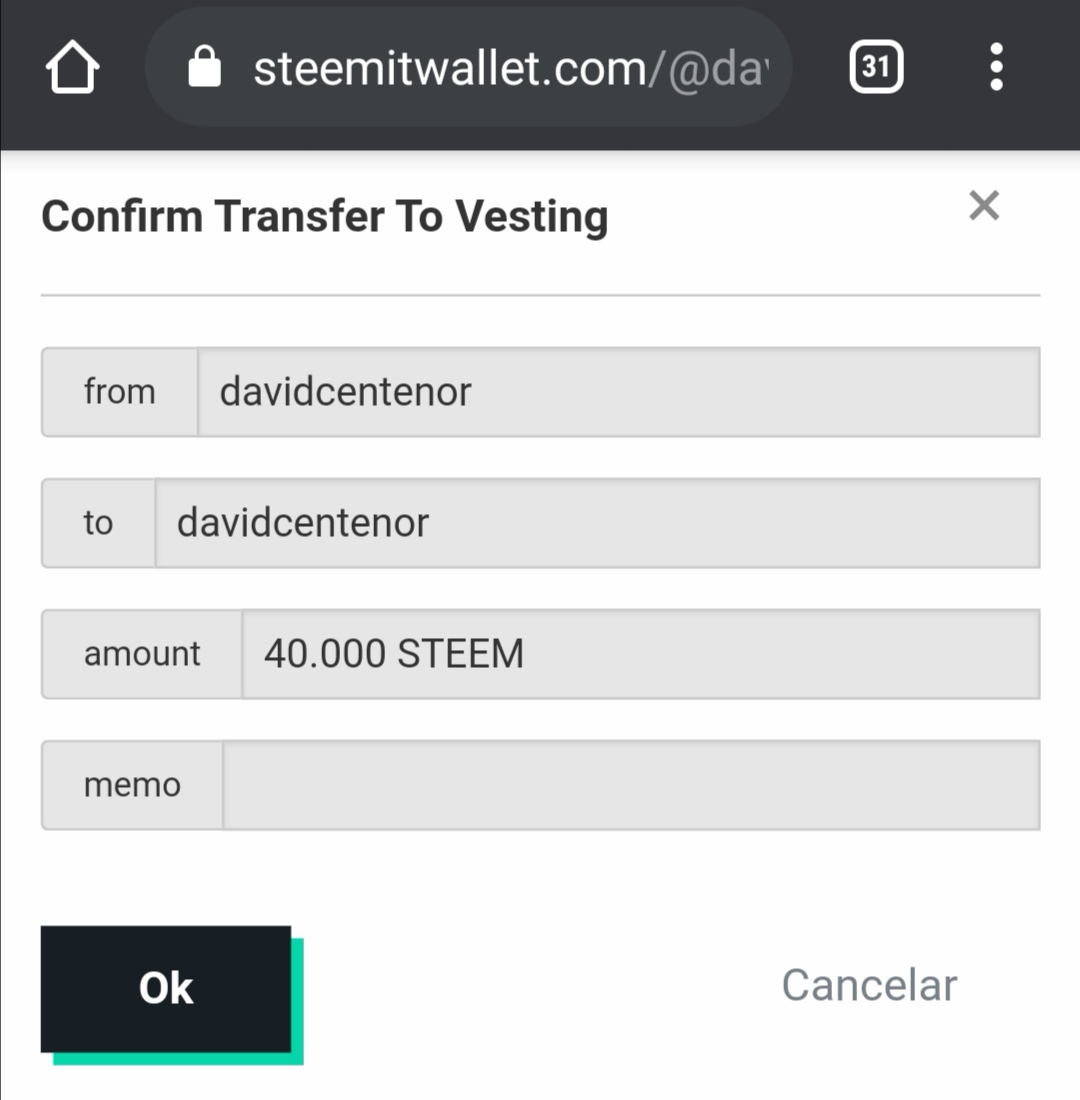Screen dimensions: 1080x1100
Task: Open the tab switcher showing 31 tabs
Action: [876, 67]
